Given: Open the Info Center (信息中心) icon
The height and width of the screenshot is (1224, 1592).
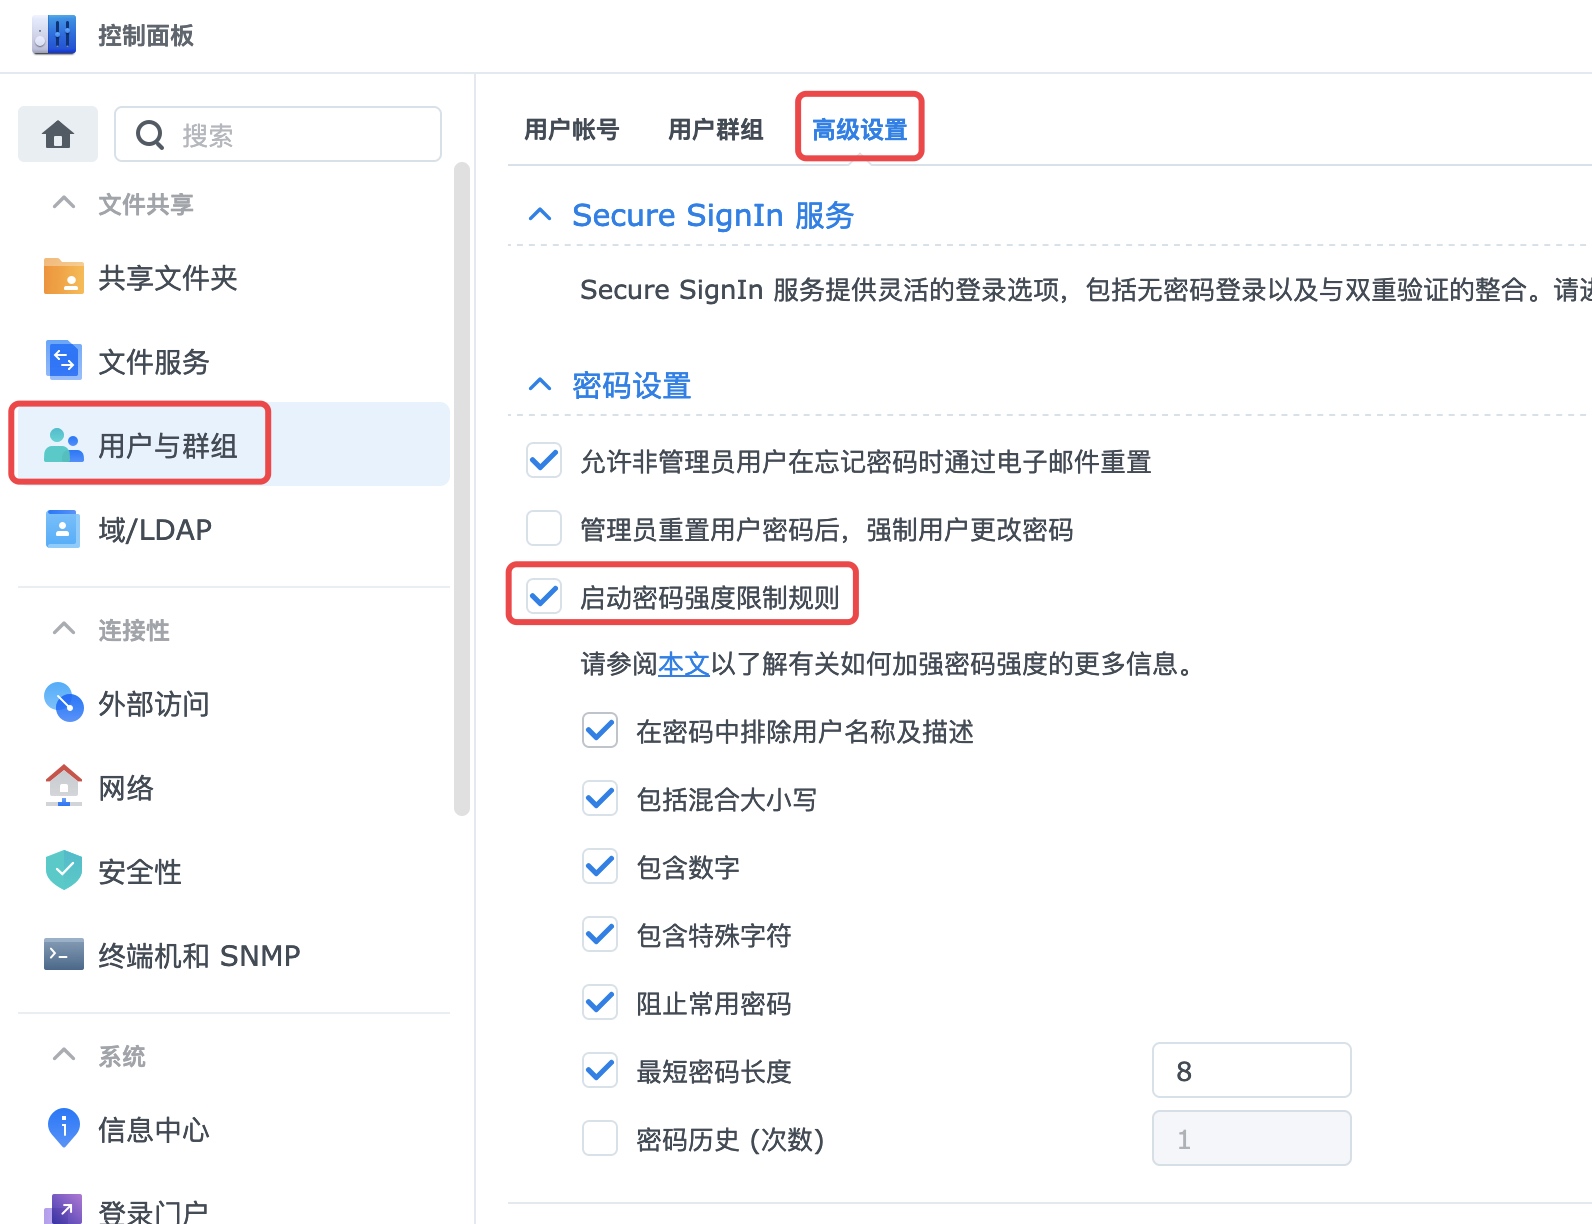Looking at the screenshot, I should click(x=64, y=1129).
